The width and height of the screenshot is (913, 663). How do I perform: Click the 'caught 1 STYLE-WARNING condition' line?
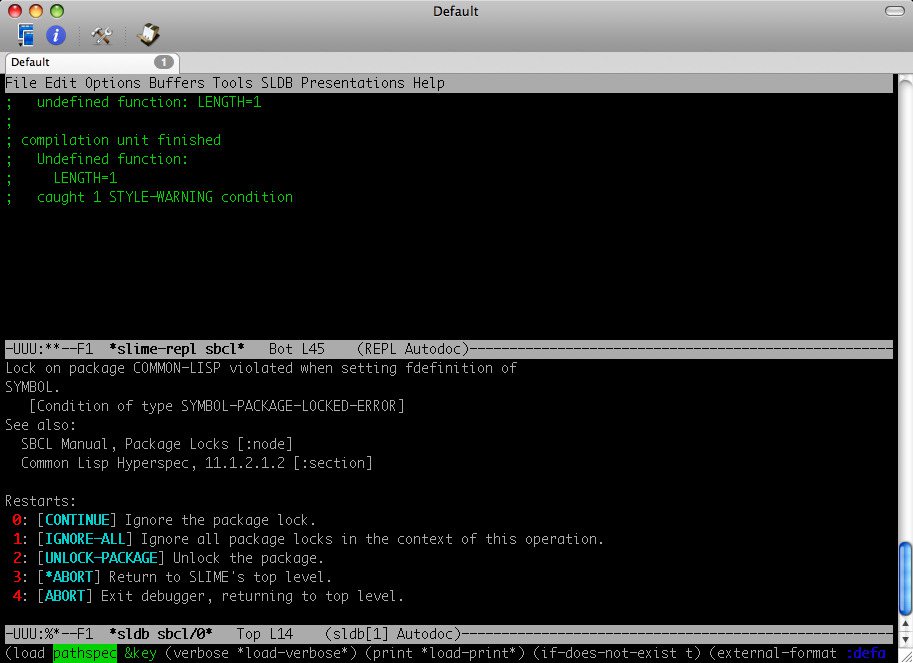click(165, 197)
